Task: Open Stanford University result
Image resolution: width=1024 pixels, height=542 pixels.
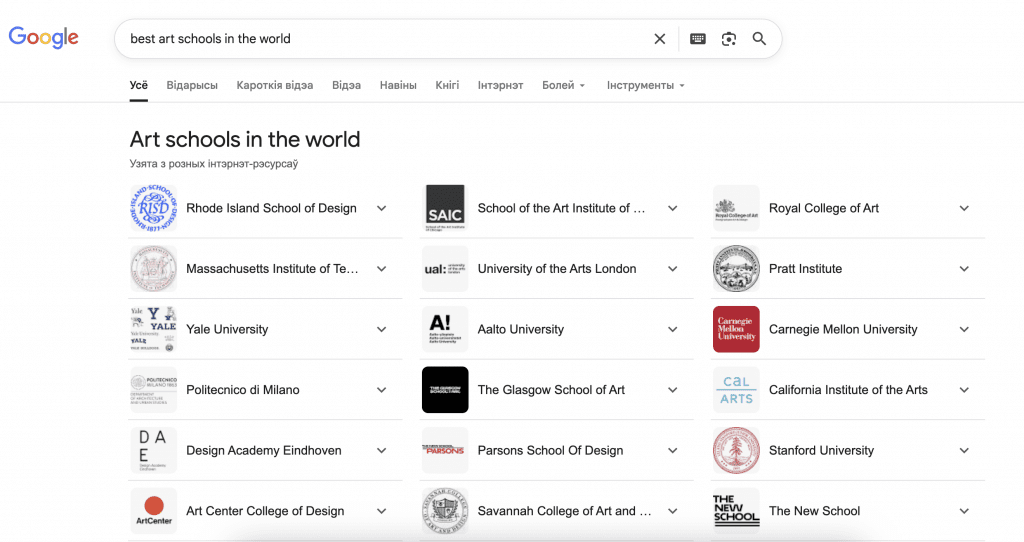Action: (x=821, y=450)
